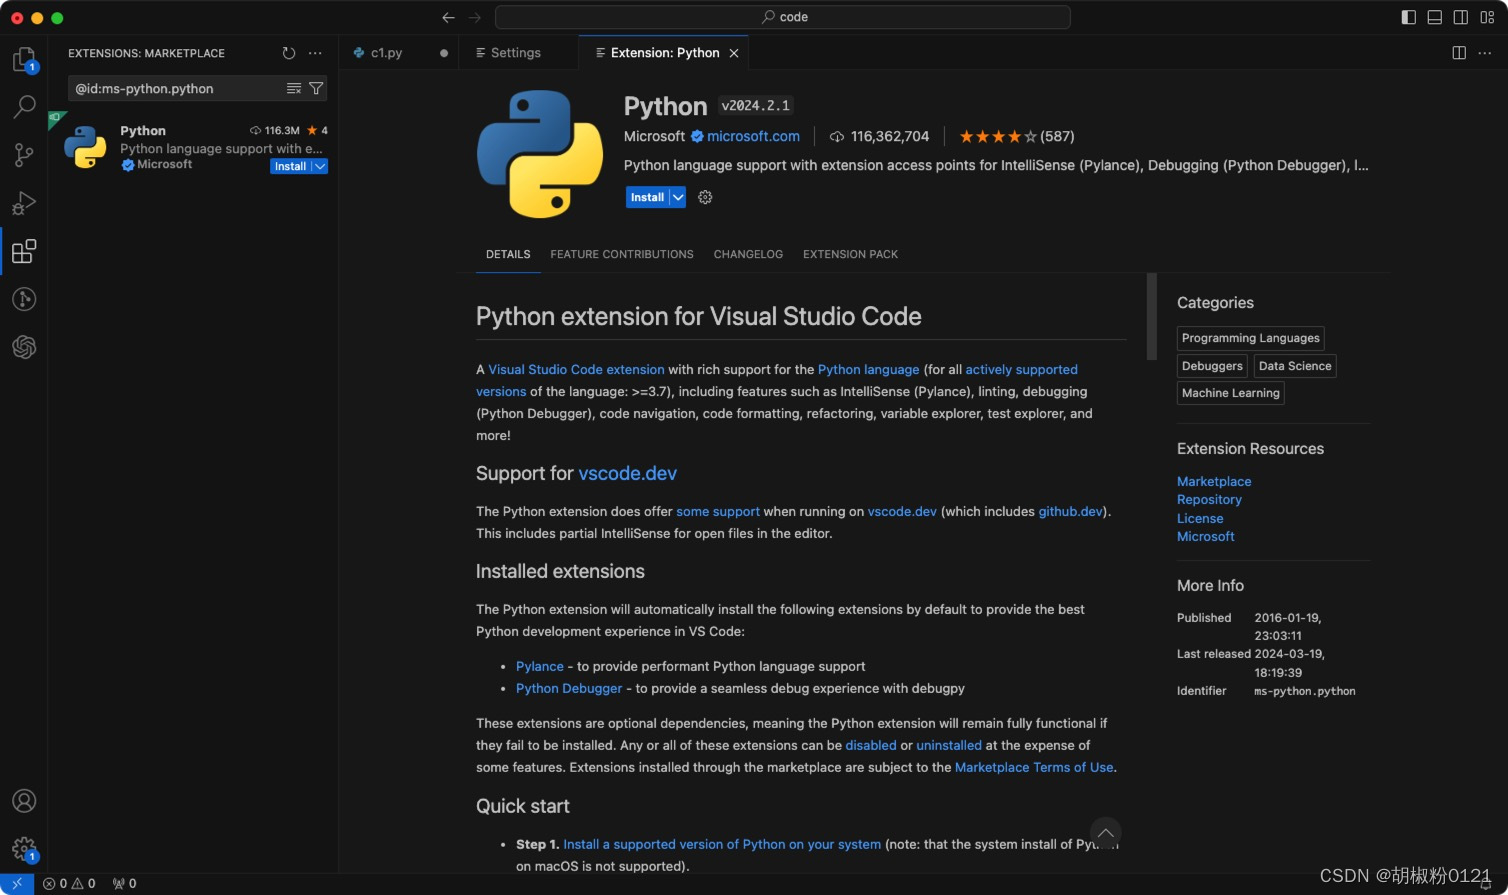Viewport: 1508px width, 895px height.
Task: Select the FEATURE CONTRIBUTIONS tab
Action: pos(622,254)
